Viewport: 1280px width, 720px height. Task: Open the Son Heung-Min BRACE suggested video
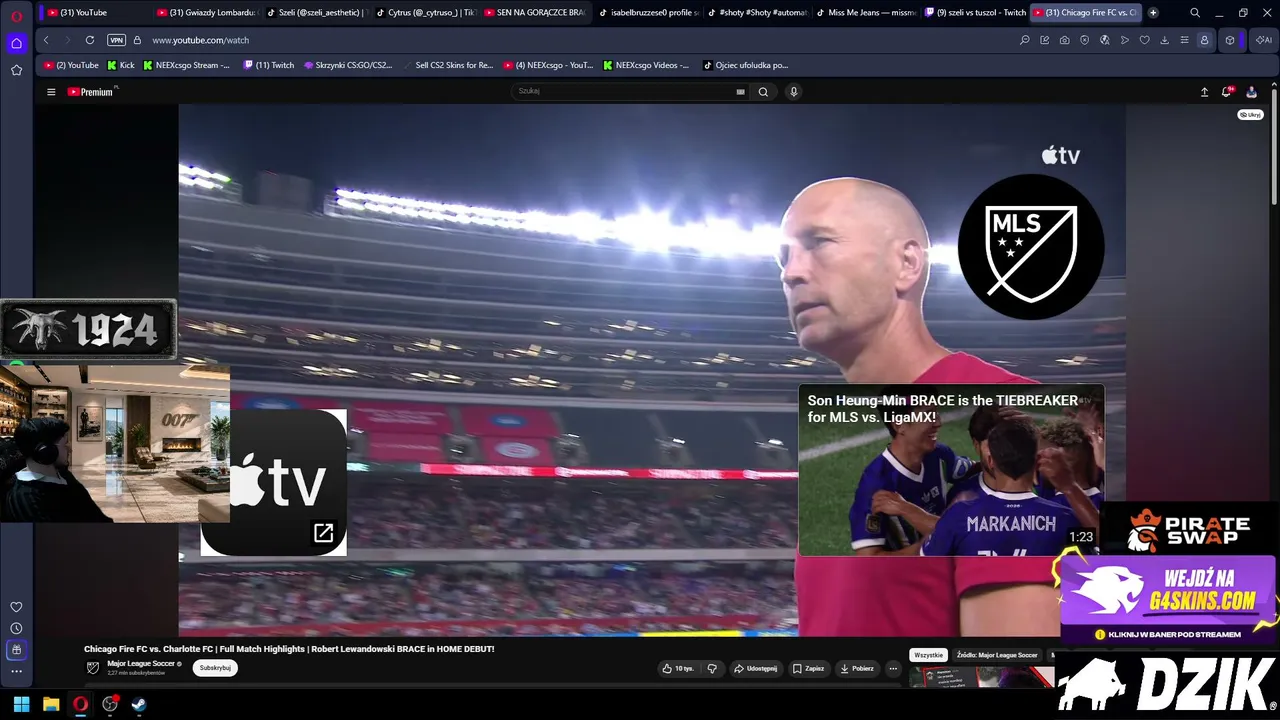pos(951,470)
